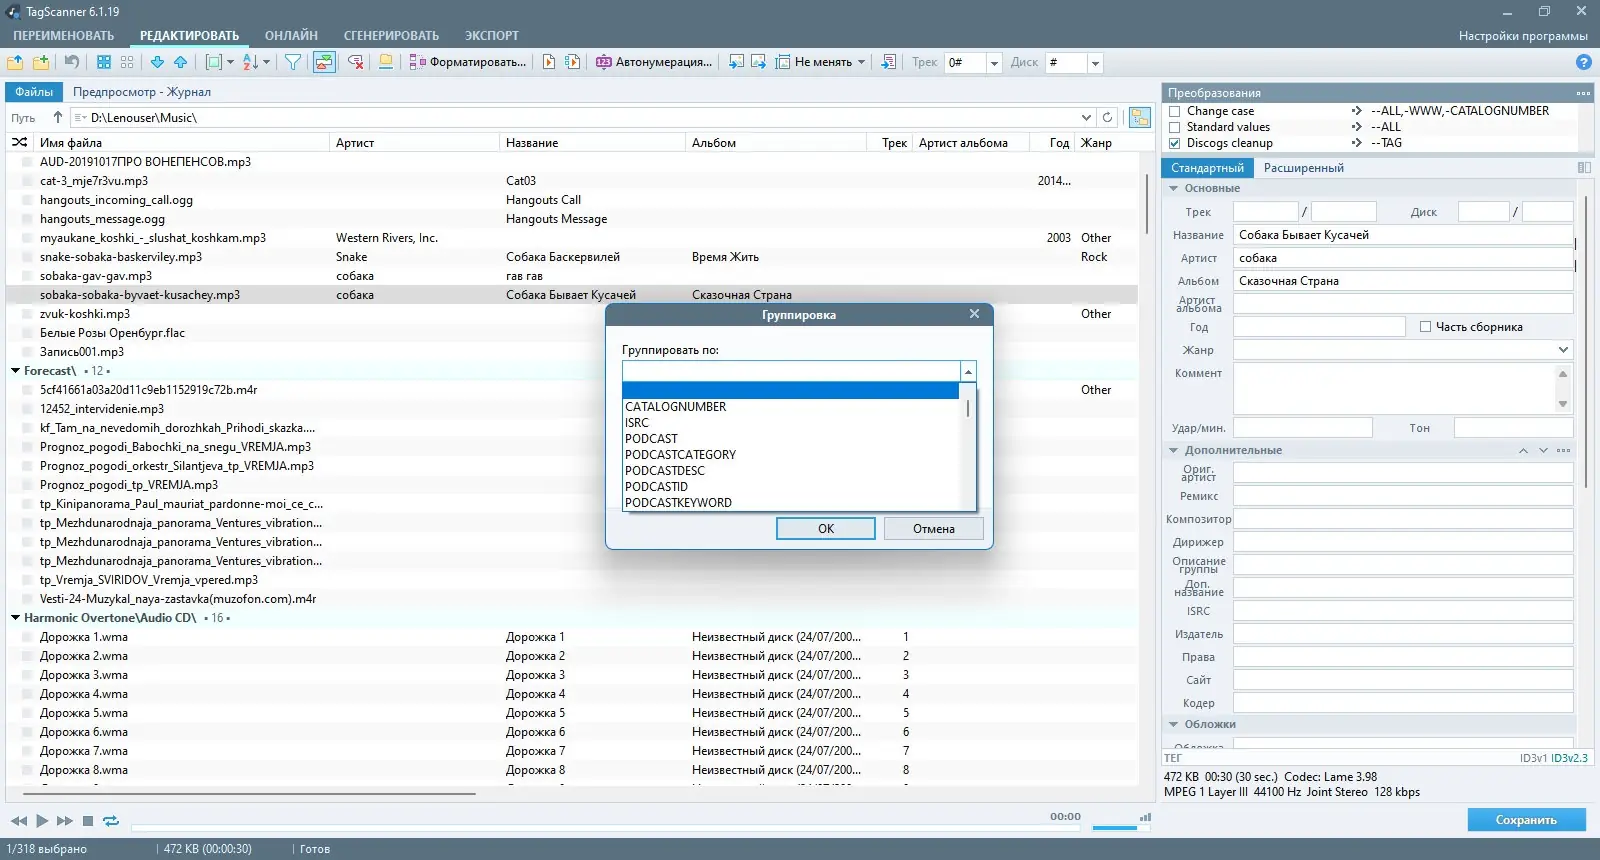Screen dimensions: 1600x860
Task: Click the undo arrow icon
Action: 72,62
